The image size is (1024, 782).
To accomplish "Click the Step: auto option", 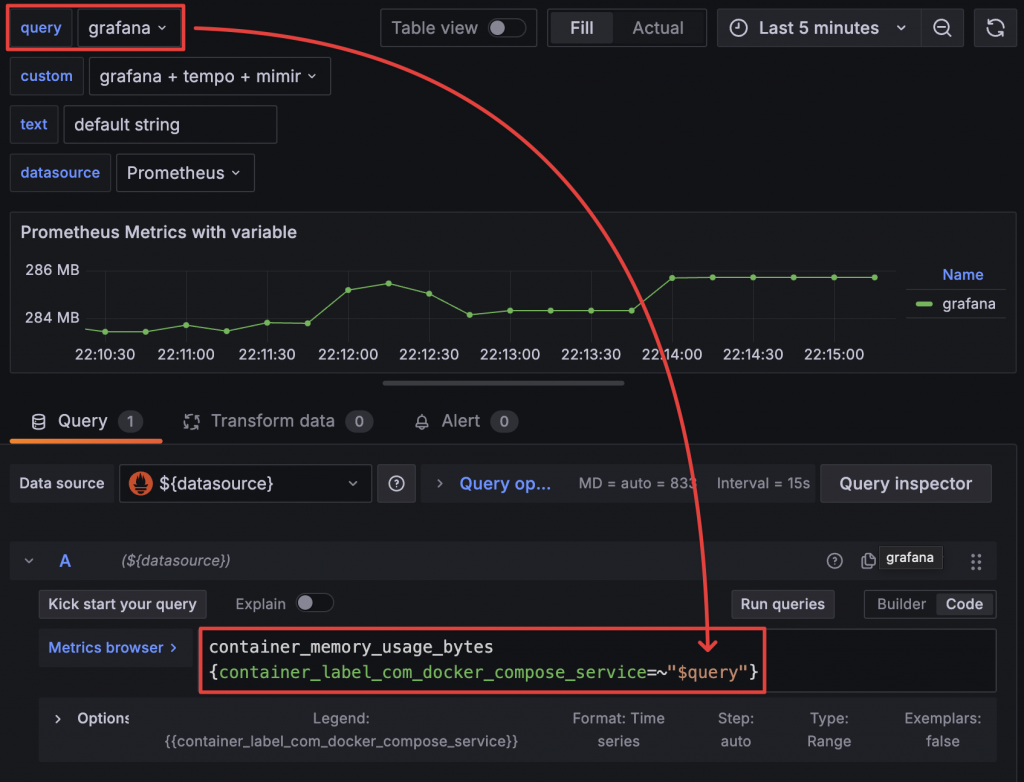I will [x=736, y=730].
